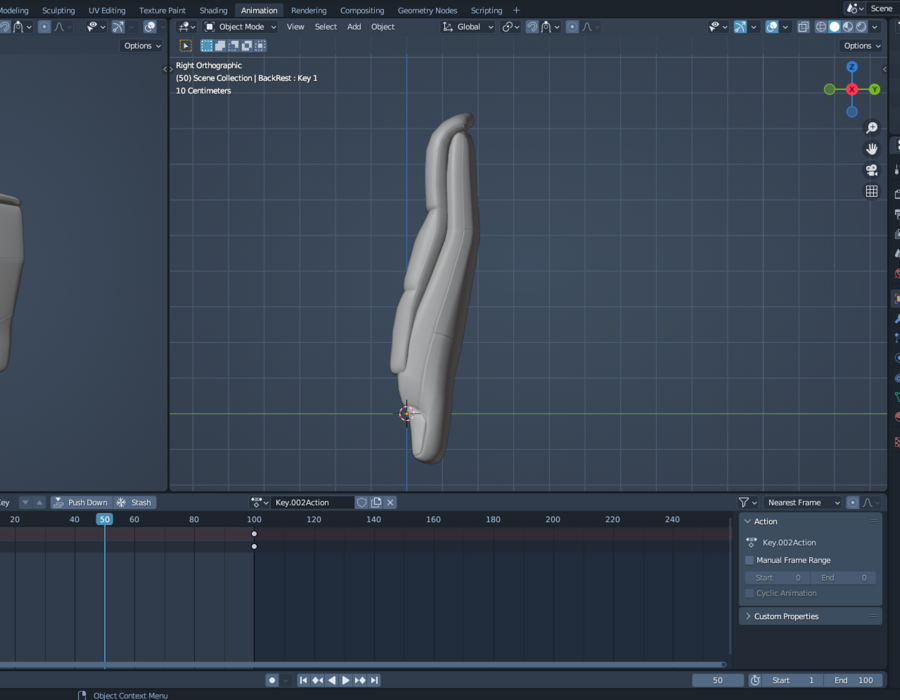Duplicate Key.002Action with the new copy icon
The image size is (900, 700).
coord(376,502)
